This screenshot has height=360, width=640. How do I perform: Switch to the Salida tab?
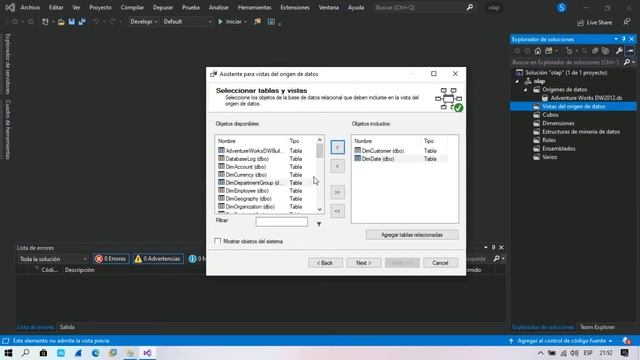[x=67, y=327]
